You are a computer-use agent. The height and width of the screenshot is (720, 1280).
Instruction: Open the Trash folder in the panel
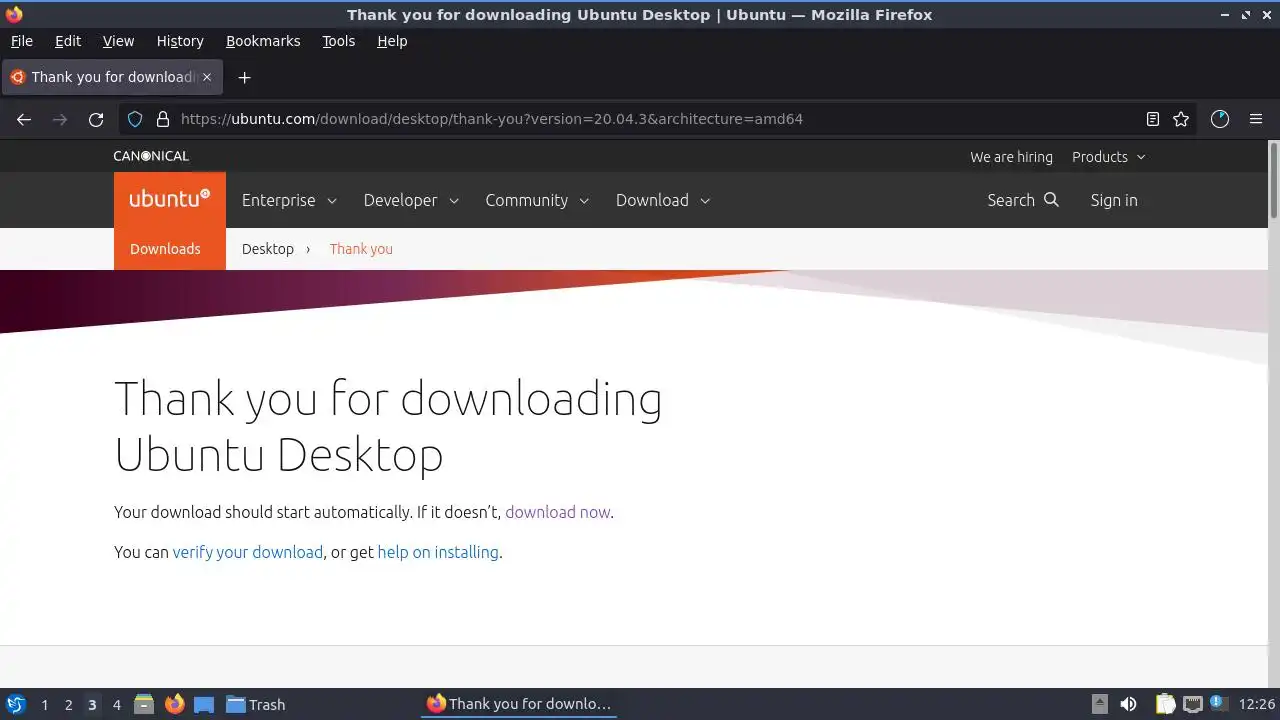click(x=256, y=704)
